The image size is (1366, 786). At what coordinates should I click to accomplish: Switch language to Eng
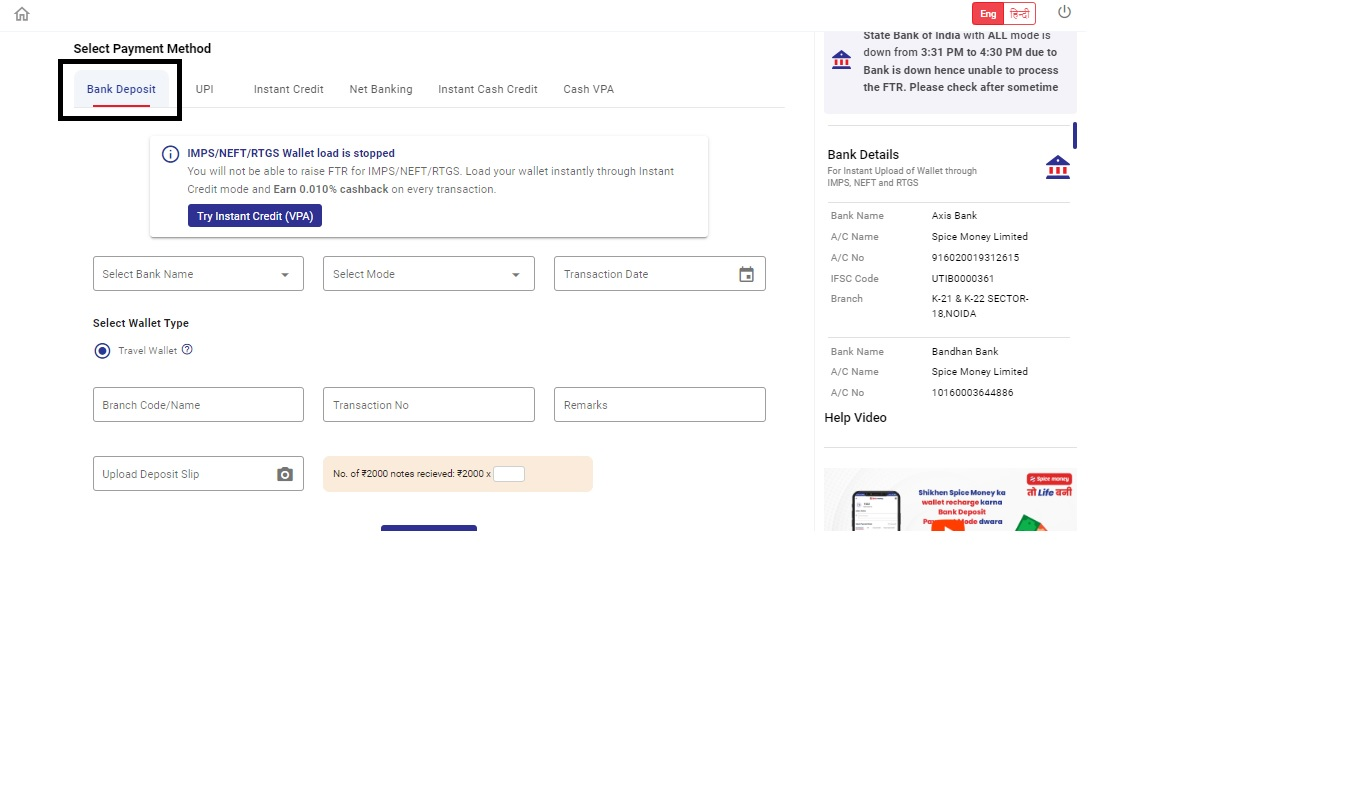point(988,13)
